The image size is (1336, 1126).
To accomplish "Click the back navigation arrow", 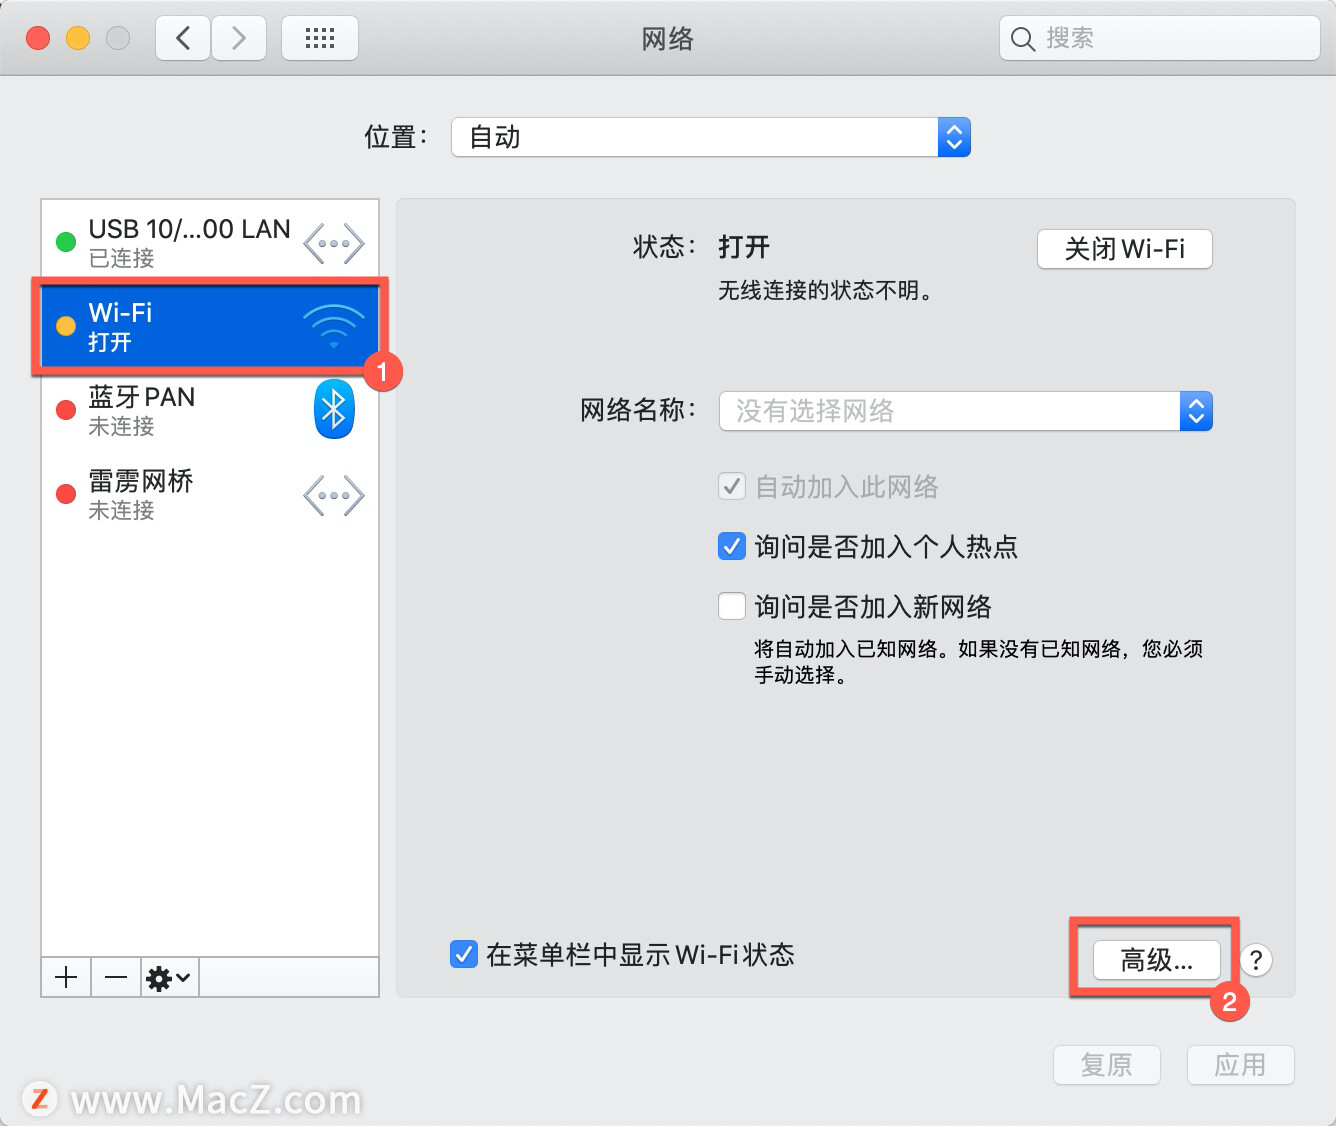I will (182, 37).
